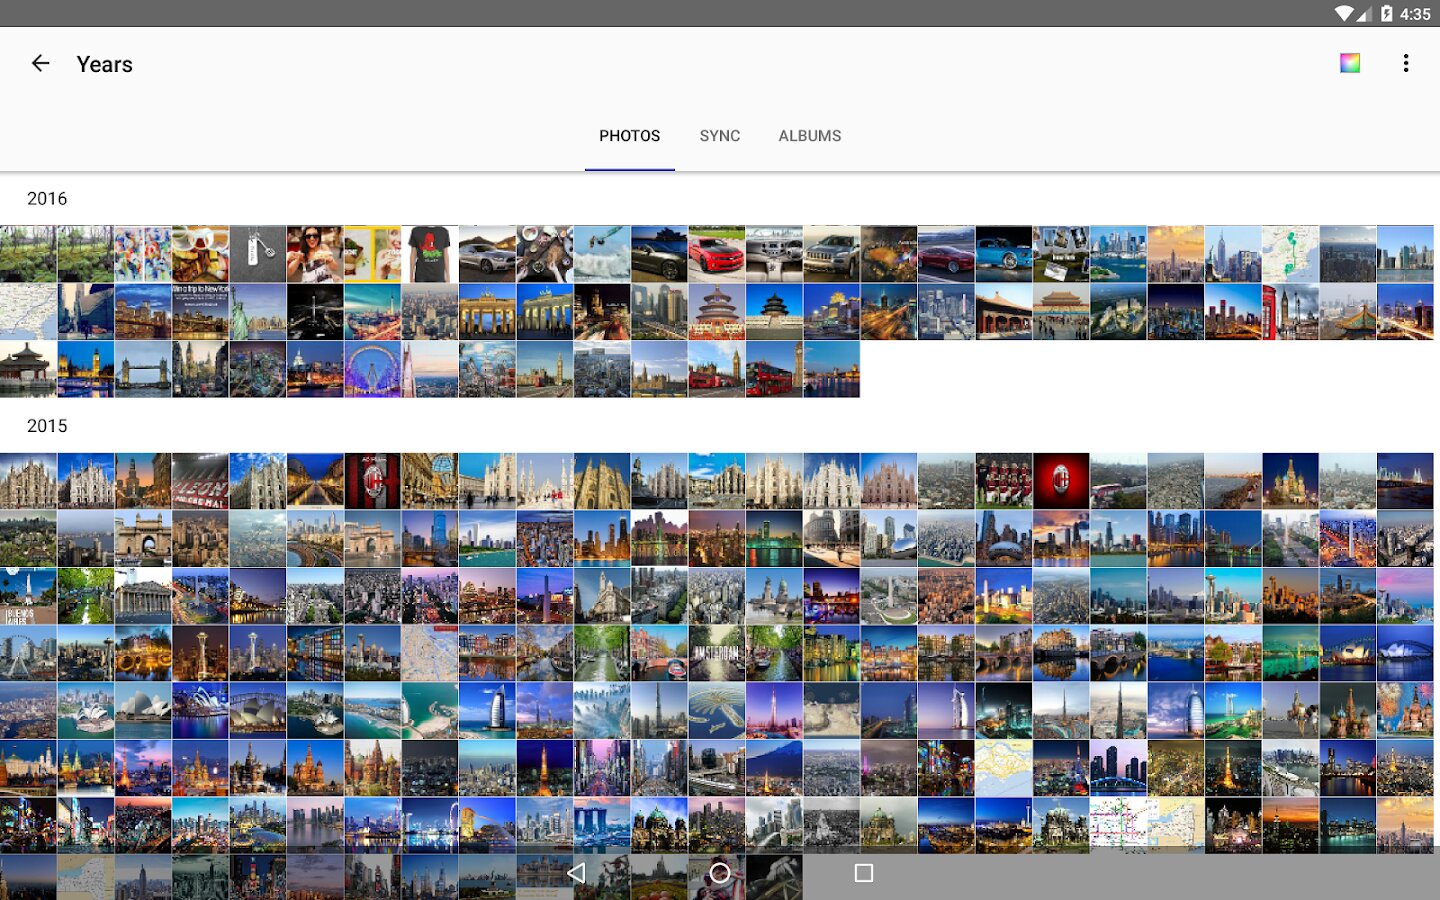Screen dimensions: 1440x900
Task: Tap the Android home circle button
Action: 719,873
